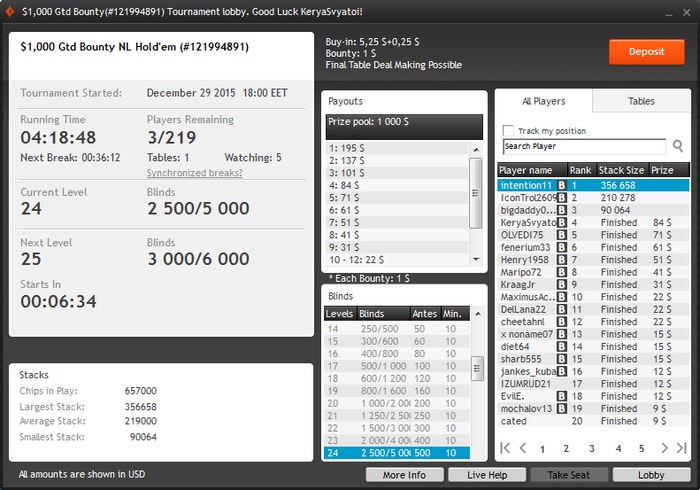Select blind level 14 row 250/500
700x490 pixels.
(397, 329)
